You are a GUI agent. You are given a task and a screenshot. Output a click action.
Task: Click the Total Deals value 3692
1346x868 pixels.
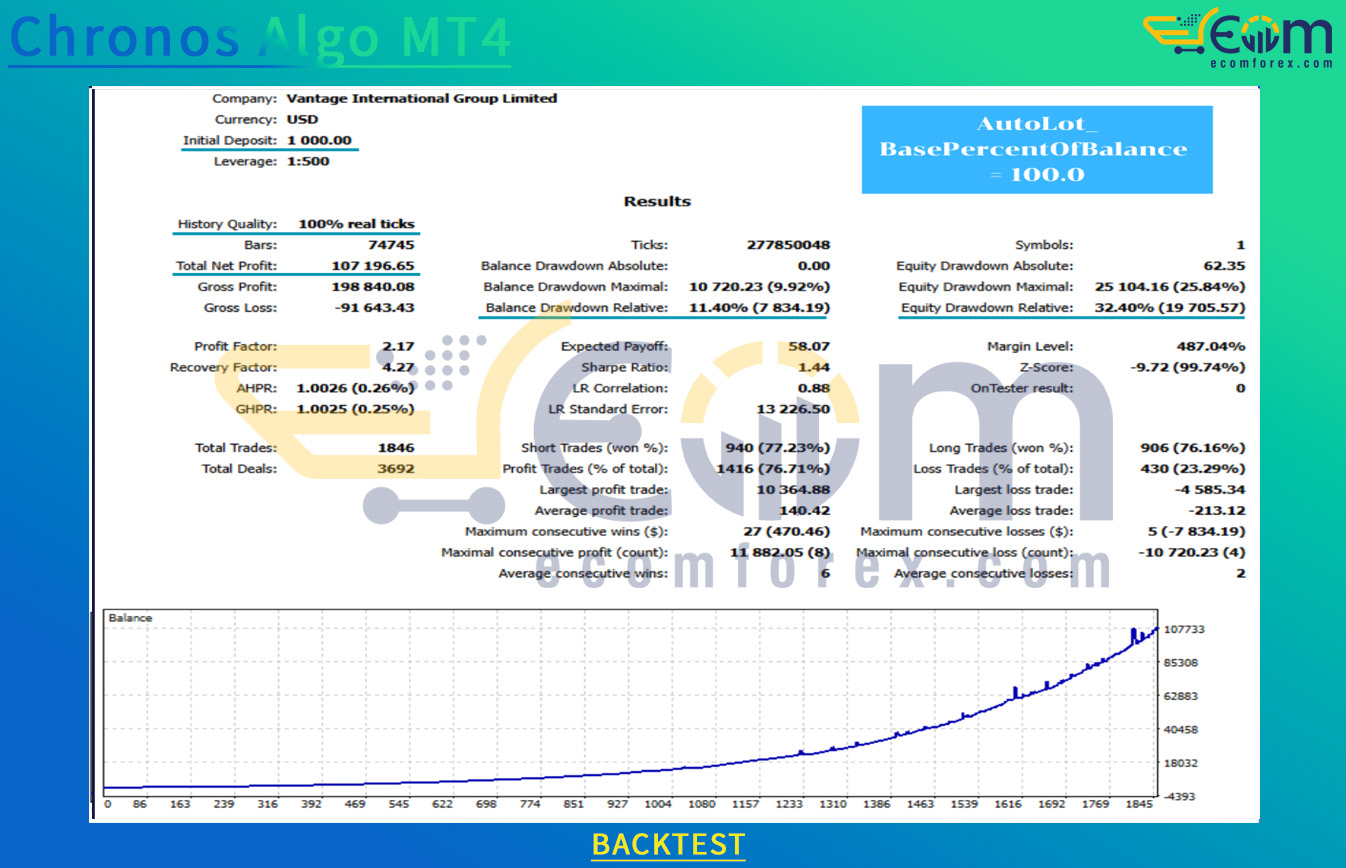[x=396, y=470]
